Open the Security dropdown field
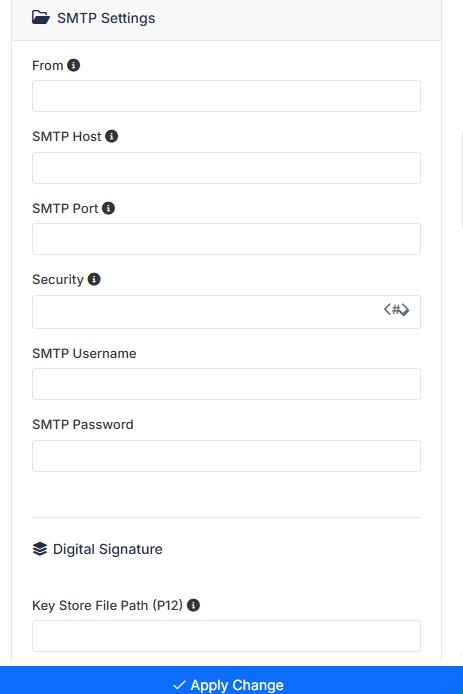 [226, 312]
